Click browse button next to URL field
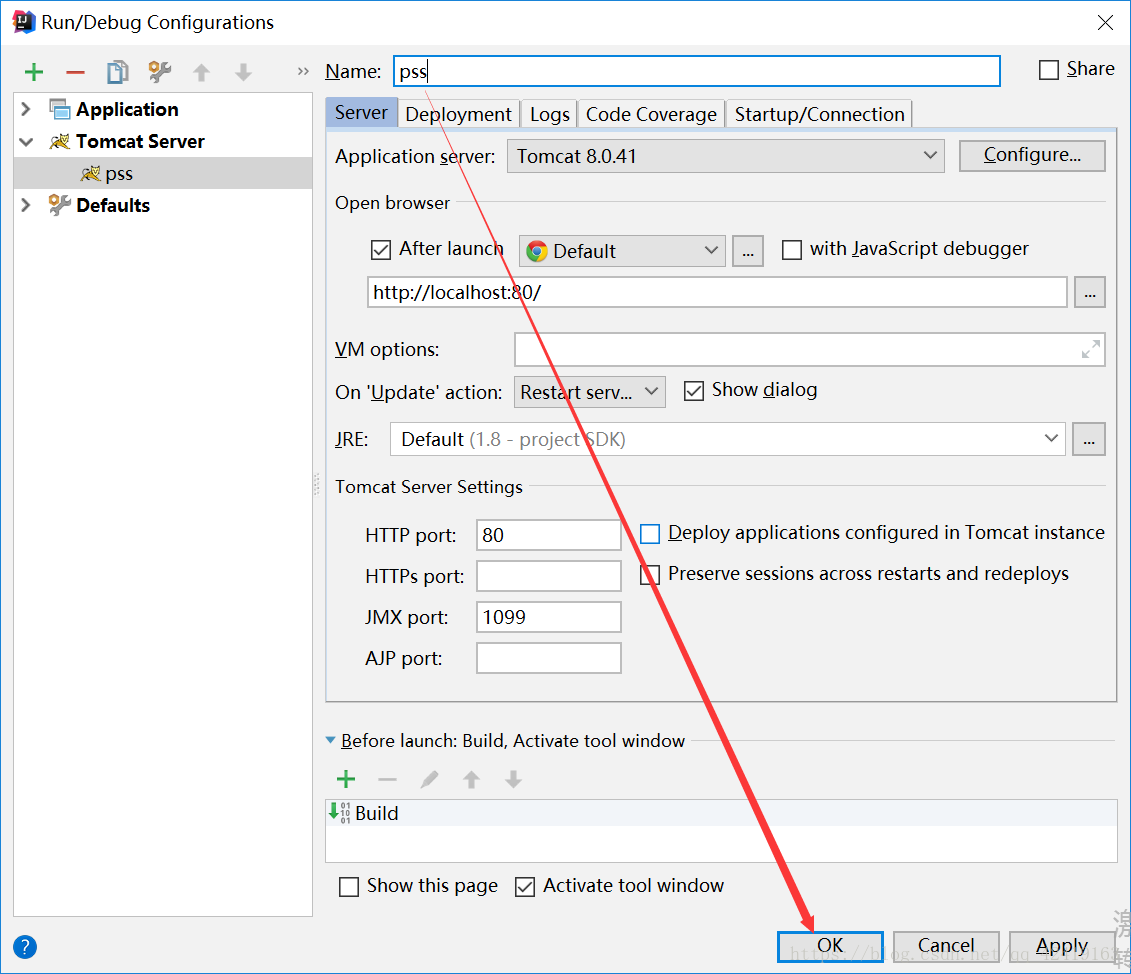The width and height of the screenshot is (1131, 974). point(1090,292)
